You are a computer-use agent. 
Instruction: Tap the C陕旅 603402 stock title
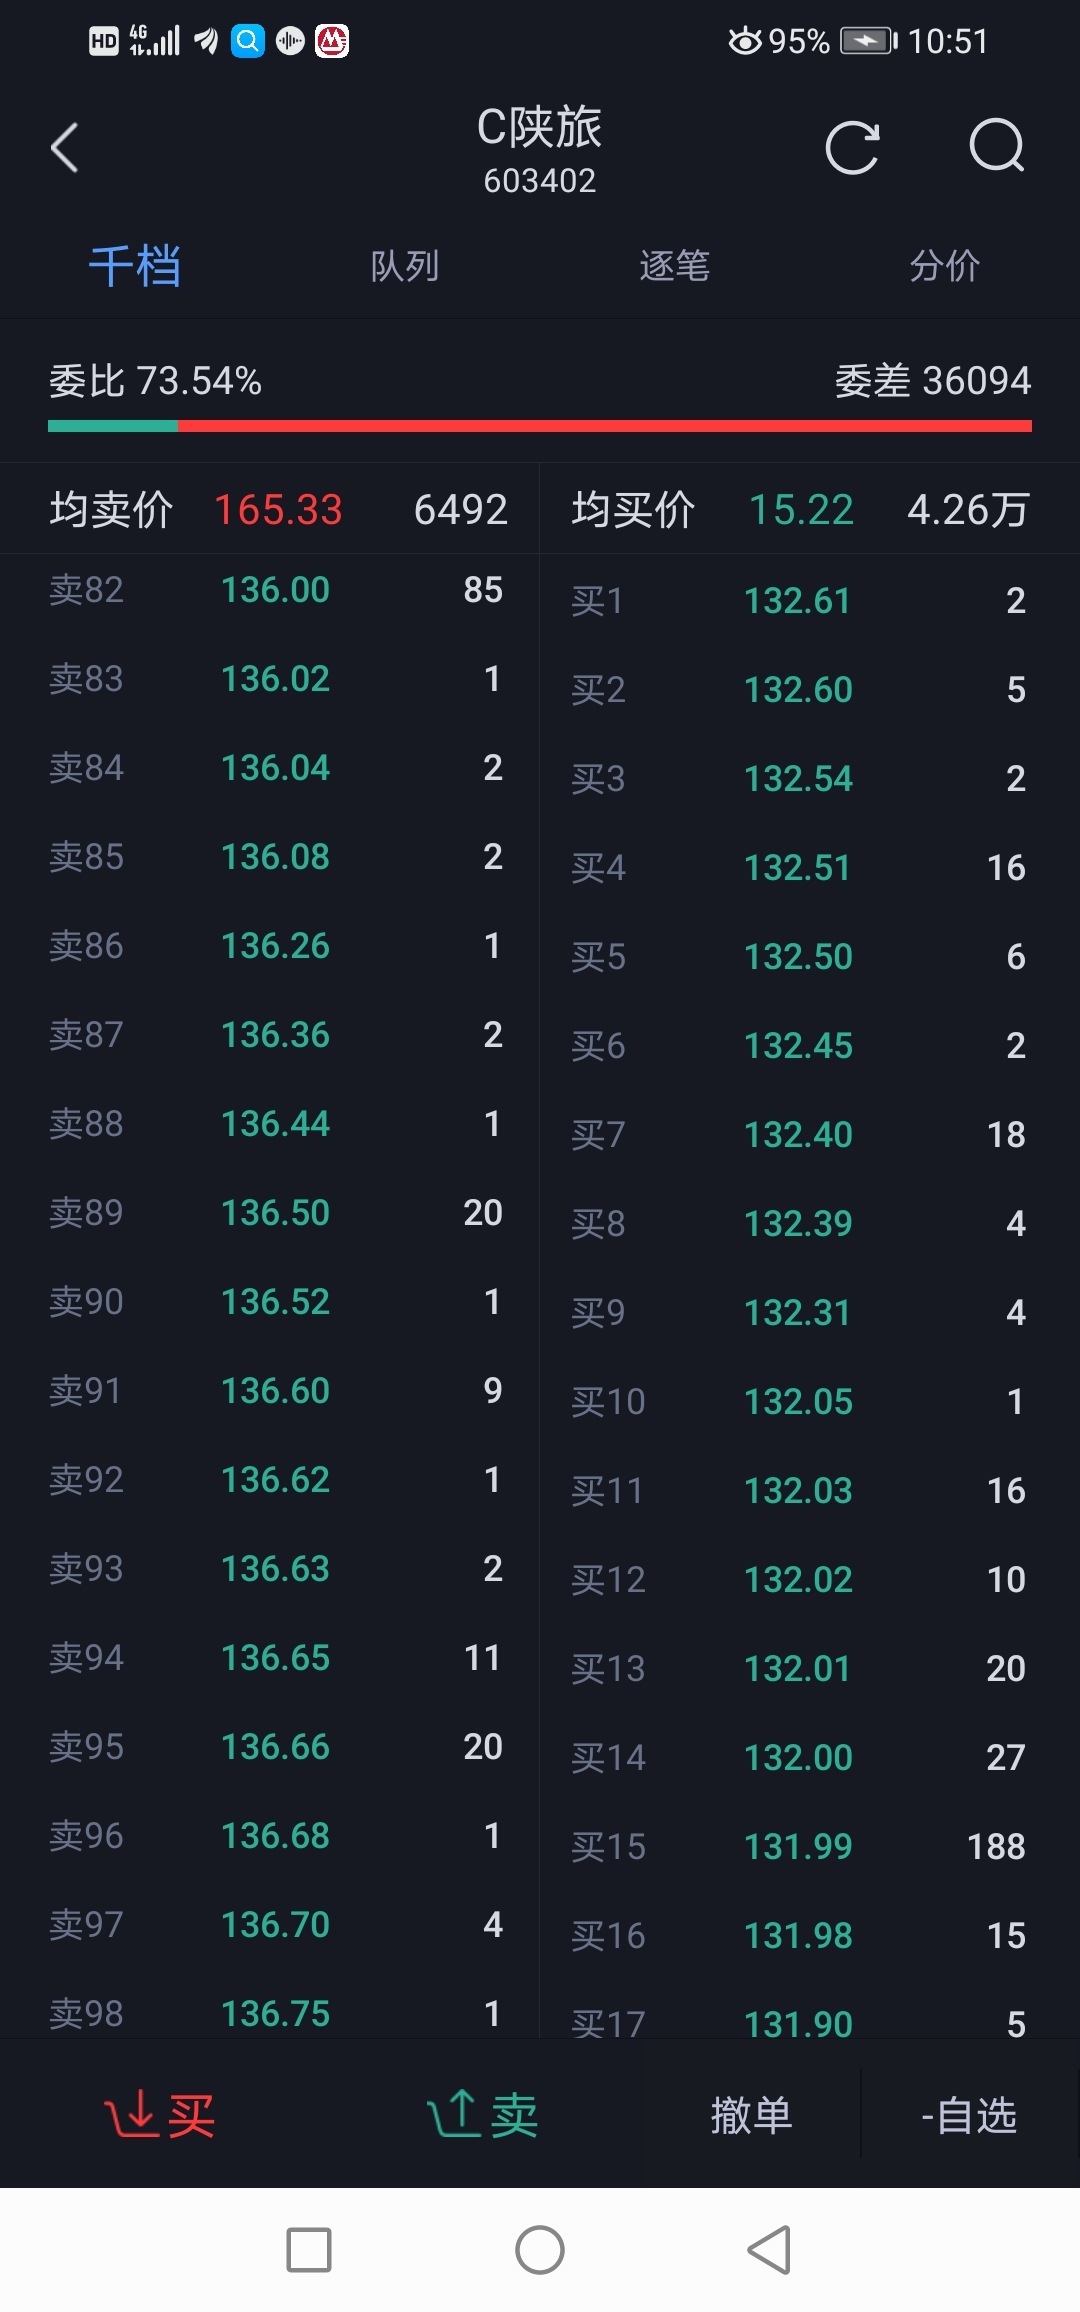[x=539, y=148]
